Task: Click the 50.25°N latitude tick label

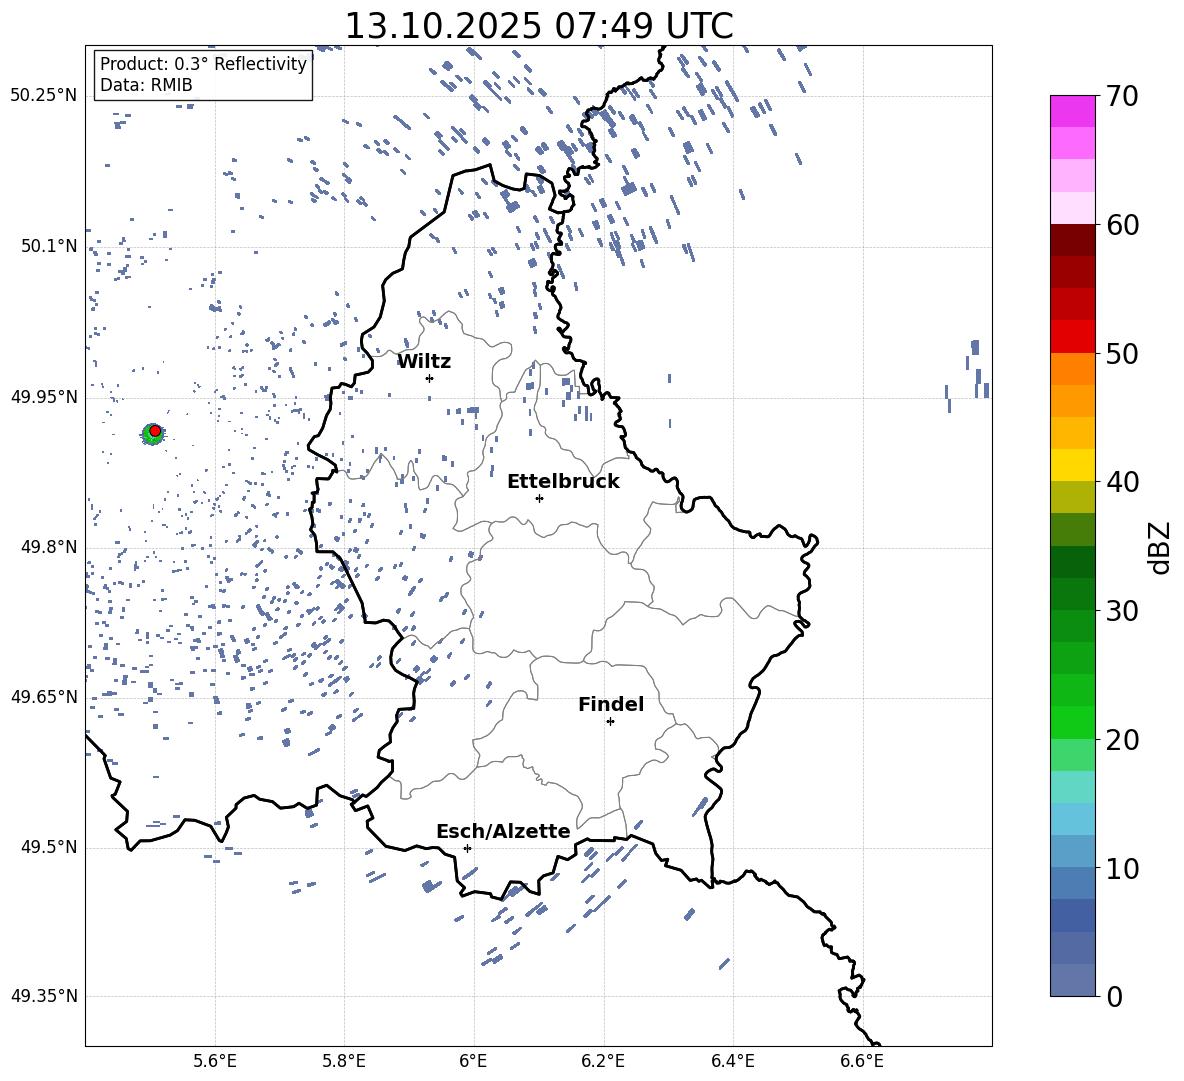Action: click(x=44, y=96)
